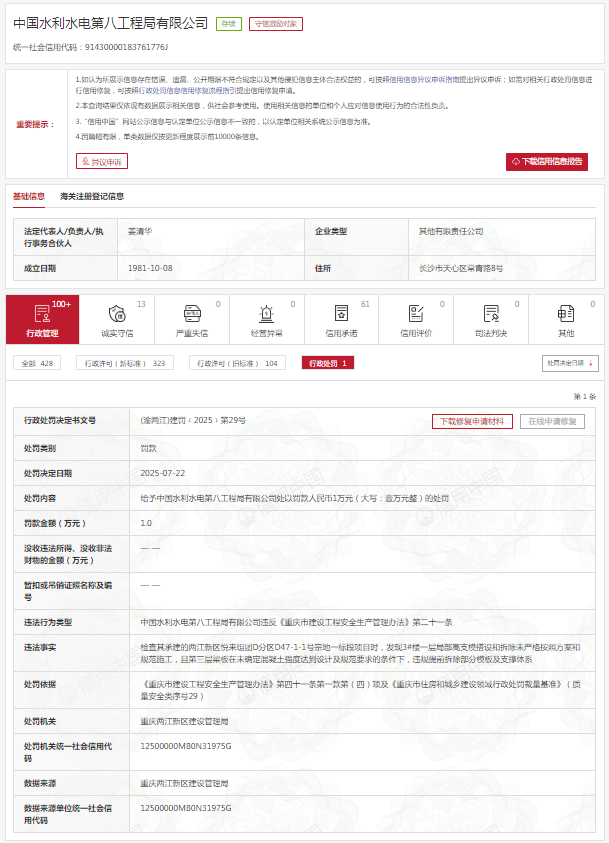The image size is (609, 843).
Task: Select the 违法行为类型 value text
Action: [x=296, y=622]
